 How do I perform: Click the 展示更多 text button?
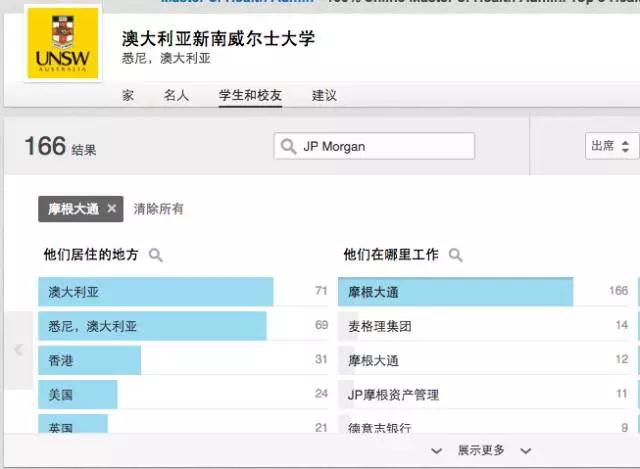click(481, 452)
